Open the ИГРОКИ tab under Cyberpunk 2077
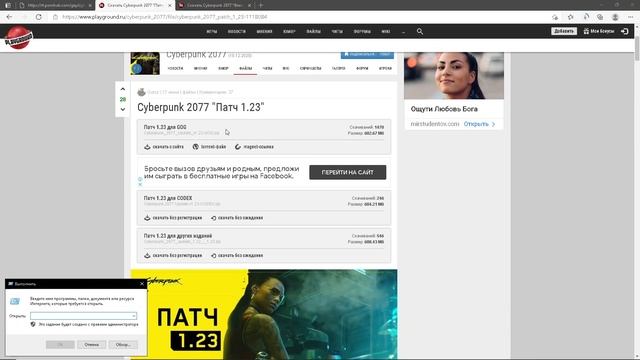Image resolution: width=640 pixels, height=360 pixels. pos(385,68)
